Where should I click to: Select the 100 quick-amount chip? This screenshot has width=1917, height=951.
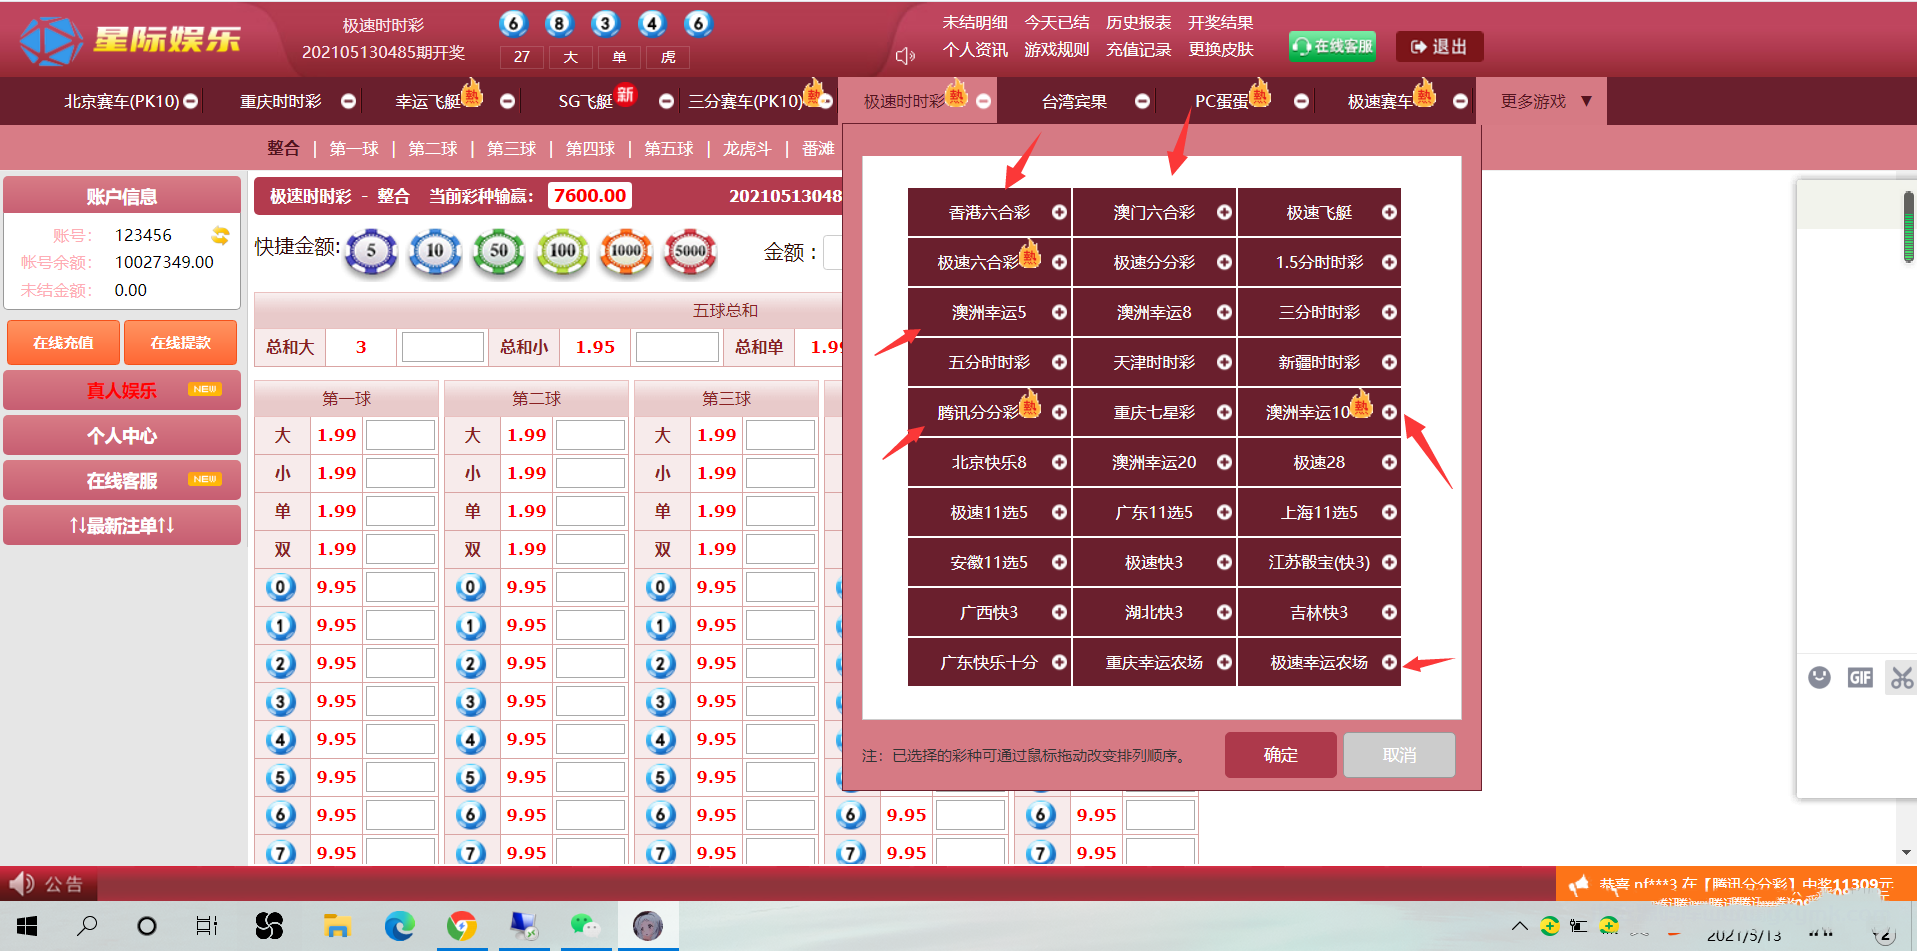coord(562,251)
